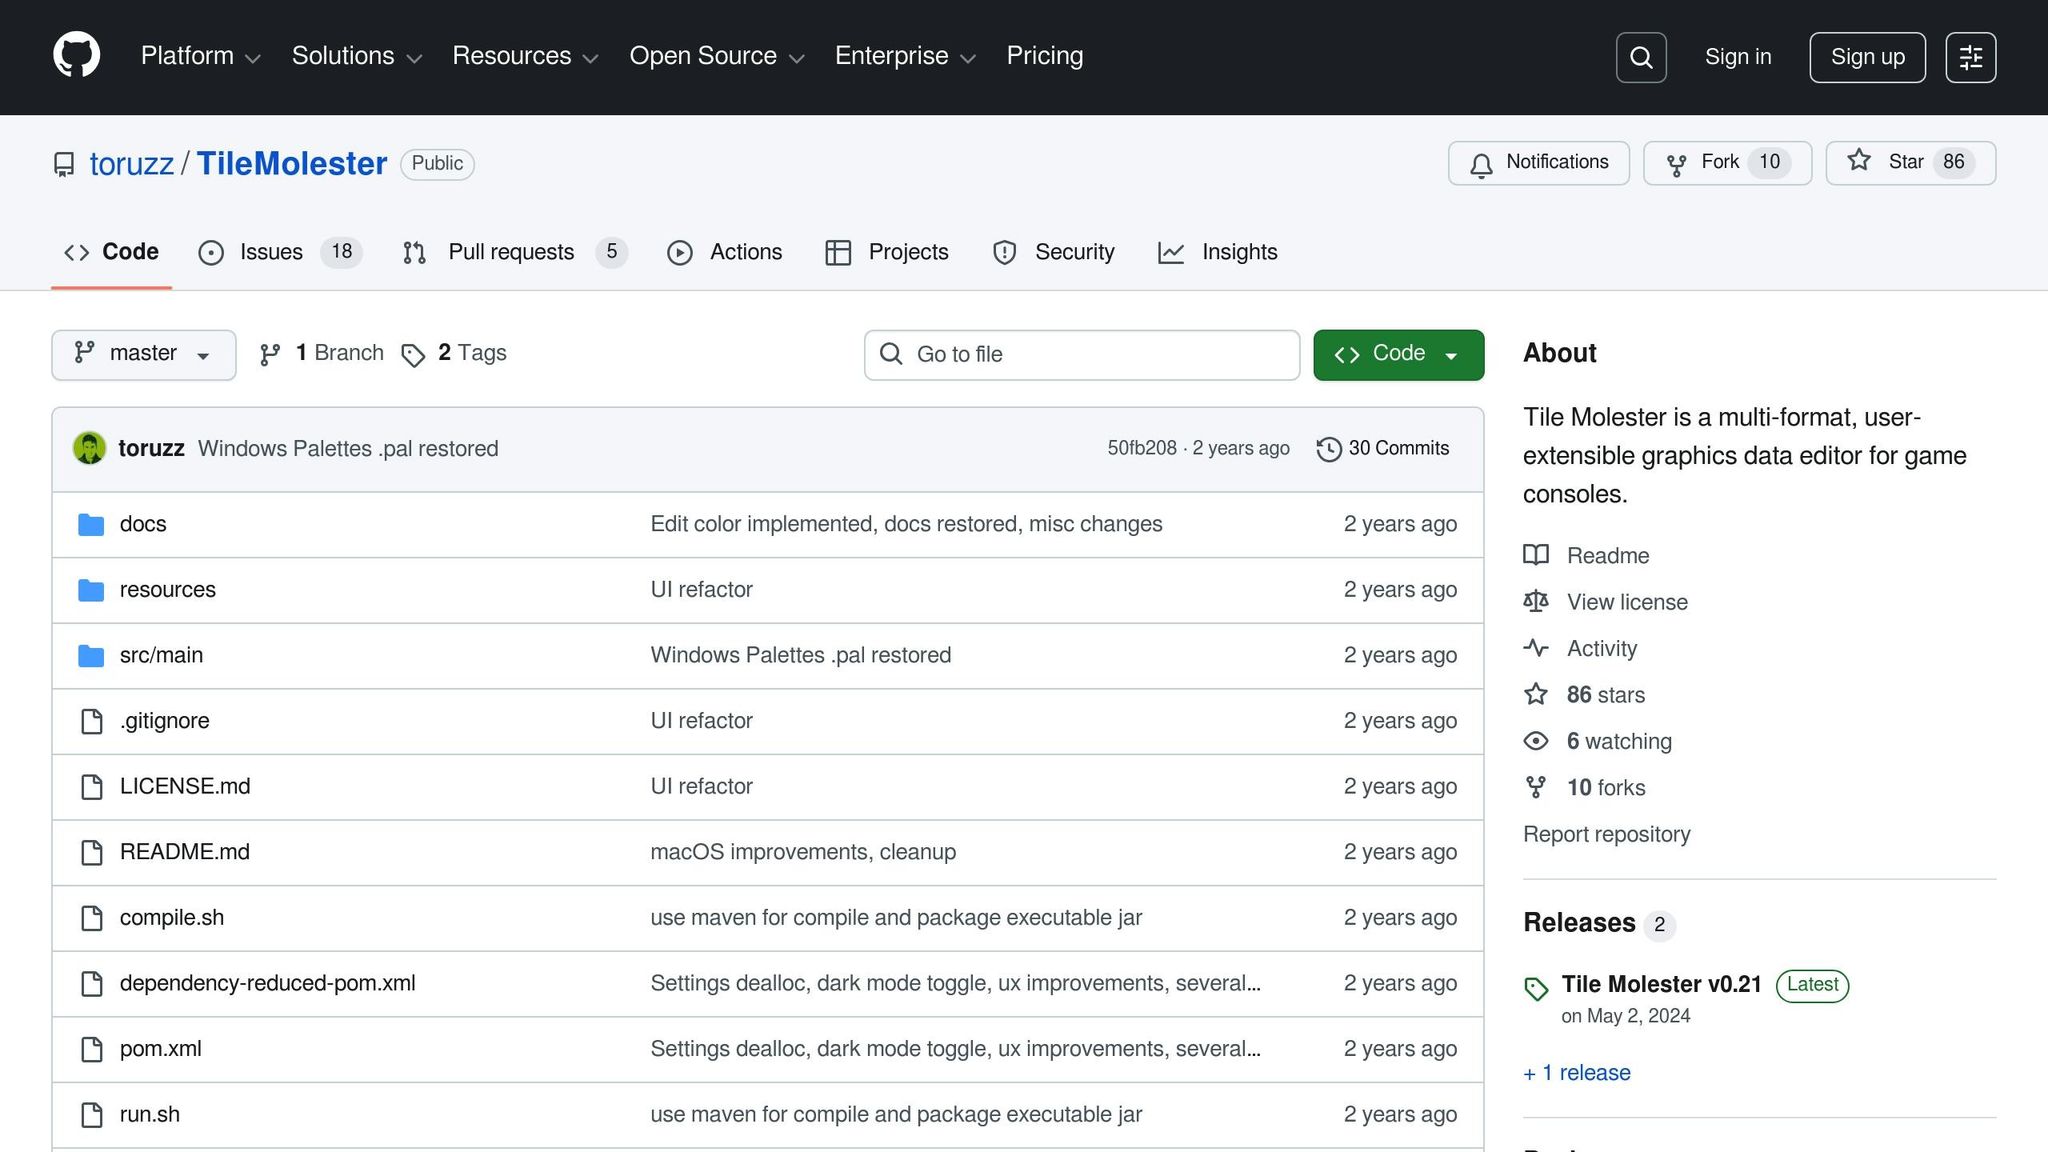Switch to the Issues tab
Image resolution: width=2048 pixels, height=1152 pixels.
pyautogui.click(x=270, y=252)
